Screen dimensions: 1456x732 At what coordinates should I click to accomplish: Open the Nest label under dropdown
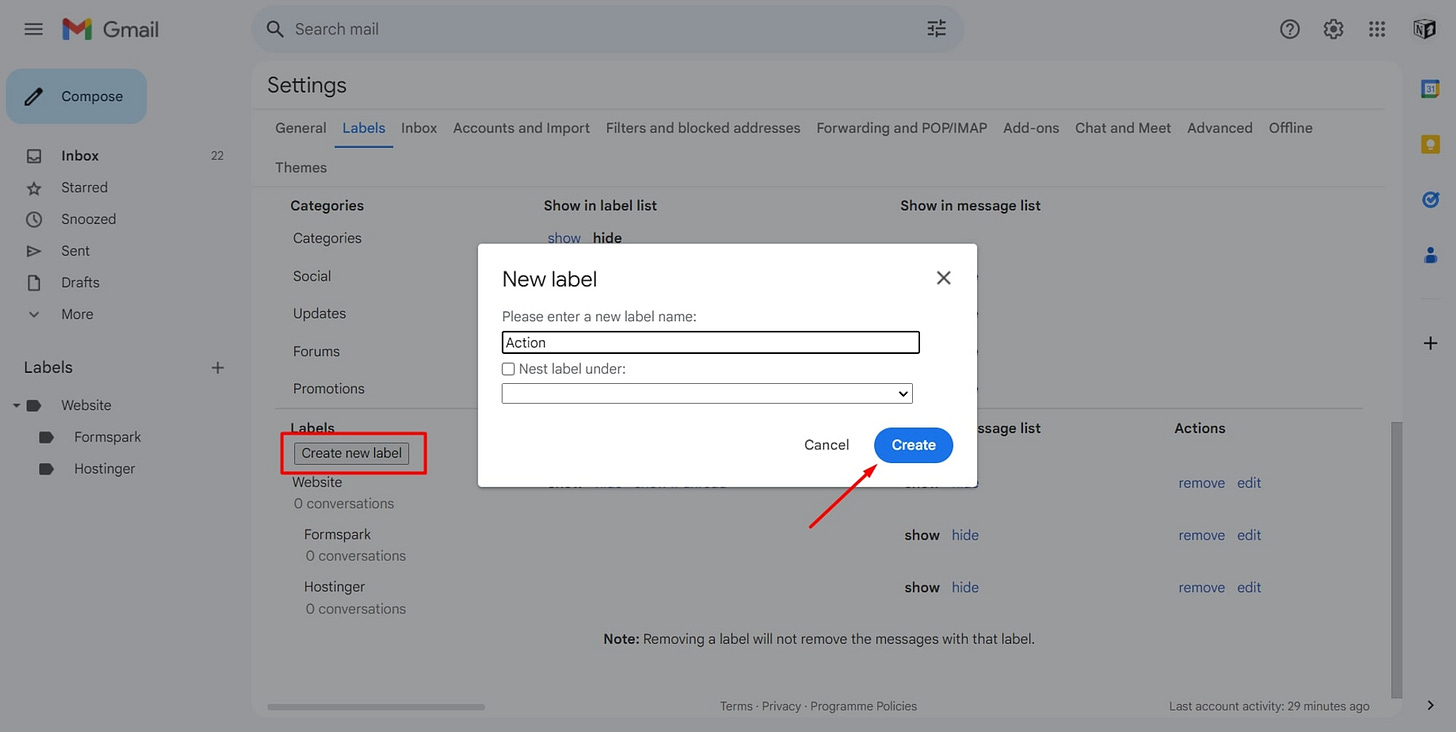pos(706,393)
